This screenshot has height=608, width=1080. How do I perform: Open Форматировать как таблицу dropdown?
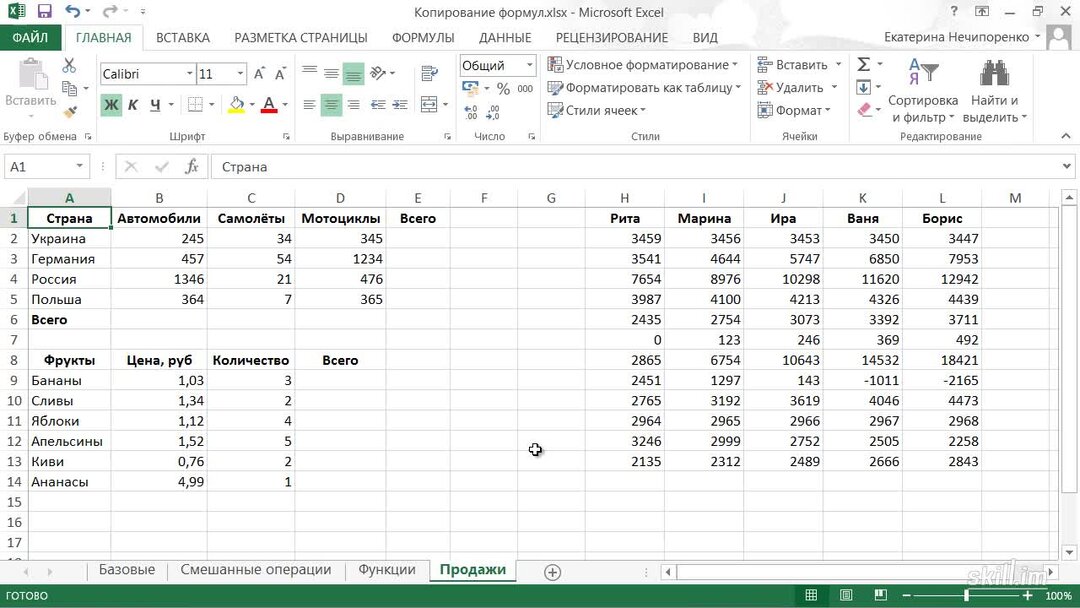coord(644,87)
